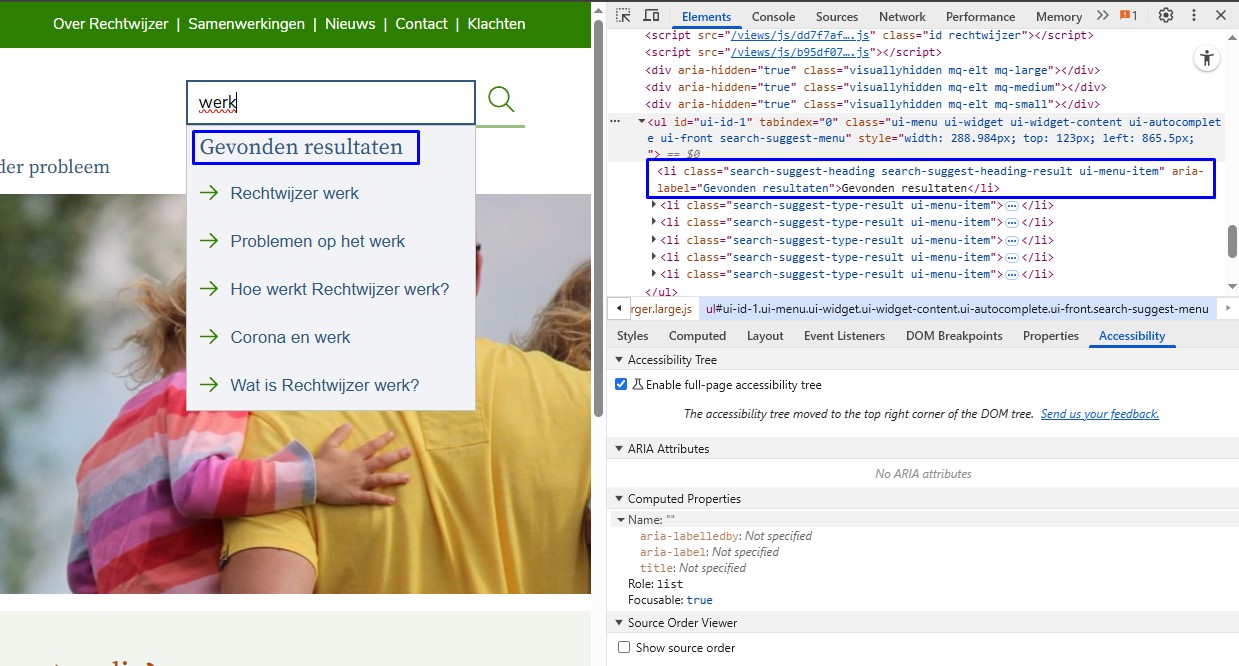Open the issues badge showing 1
Viewport: 1239px width, 666px height.
[1129, 16]
